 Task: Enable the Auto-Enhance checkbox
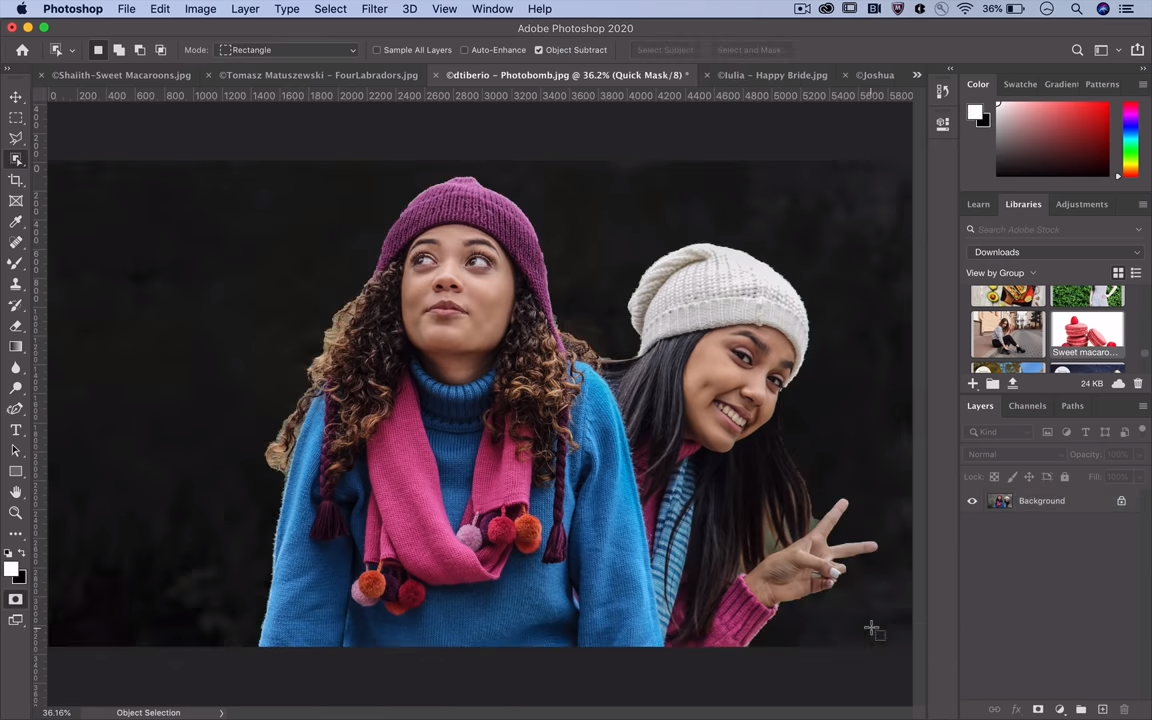[x=464, y=50]
